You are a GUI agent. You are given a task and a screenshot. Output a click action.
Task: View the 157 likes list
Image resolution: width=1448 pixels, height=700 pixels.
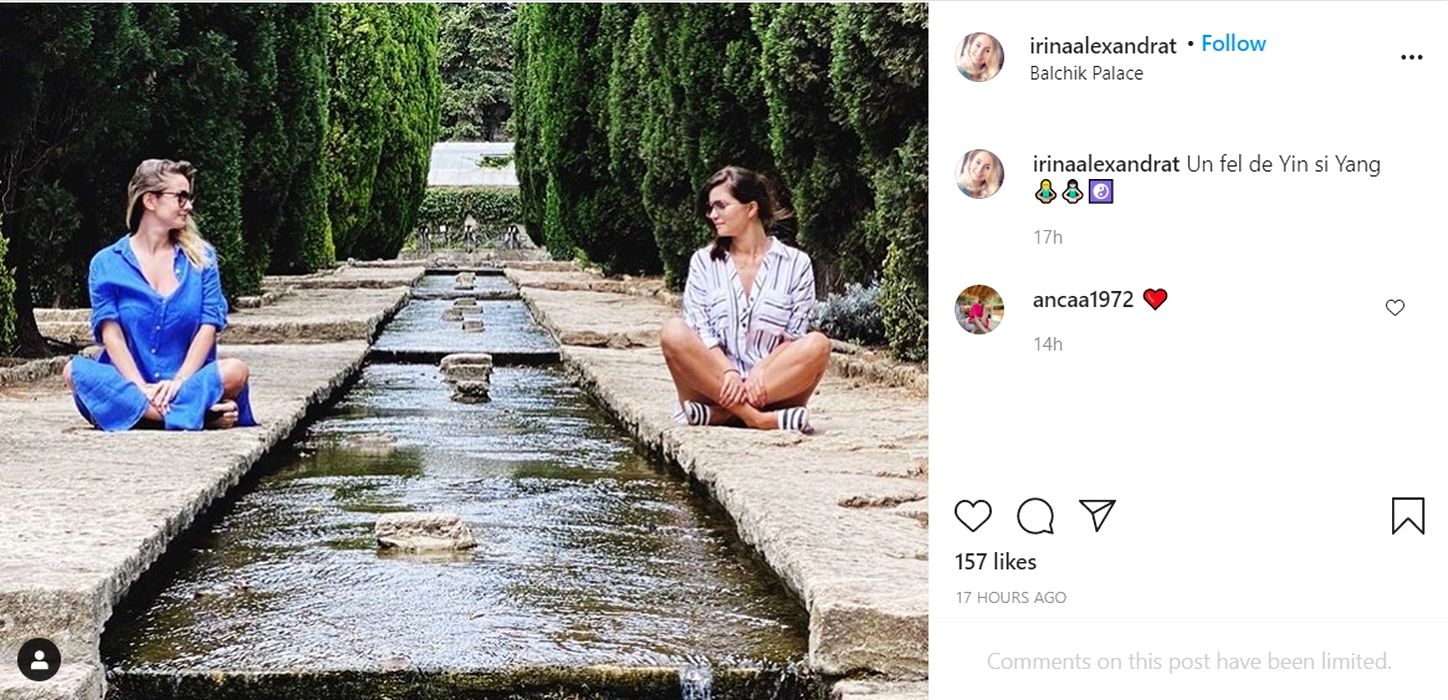pyautogui.click(x=995, y=562)
